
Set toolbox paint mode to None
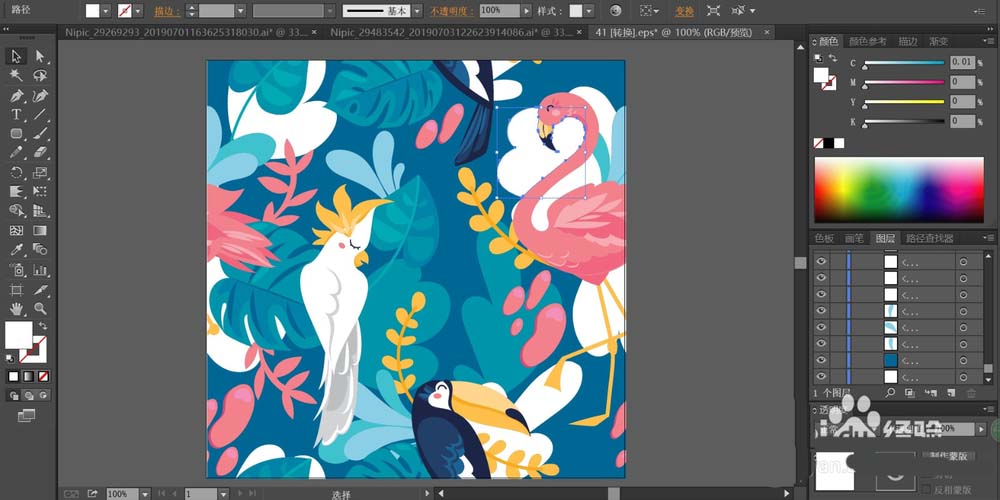point(43,377)
